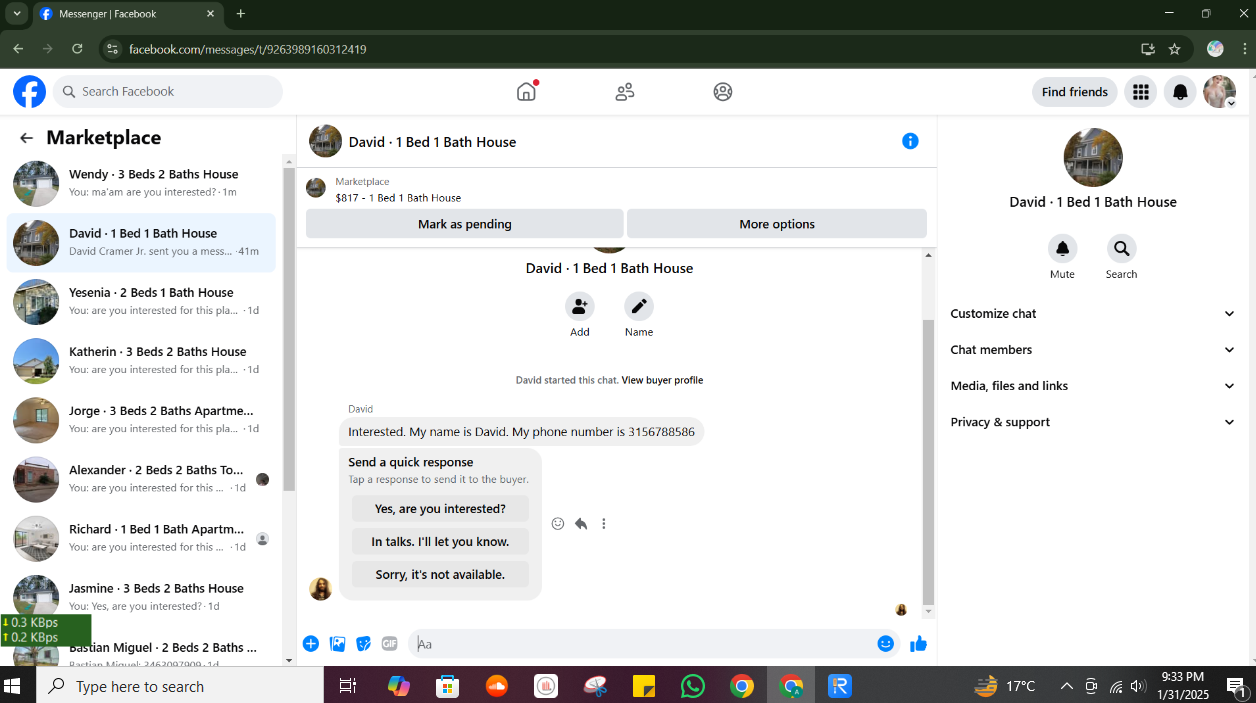Show hidden system tray icons chevron
Screen dimensions: 1256x703
[1066, 686]
